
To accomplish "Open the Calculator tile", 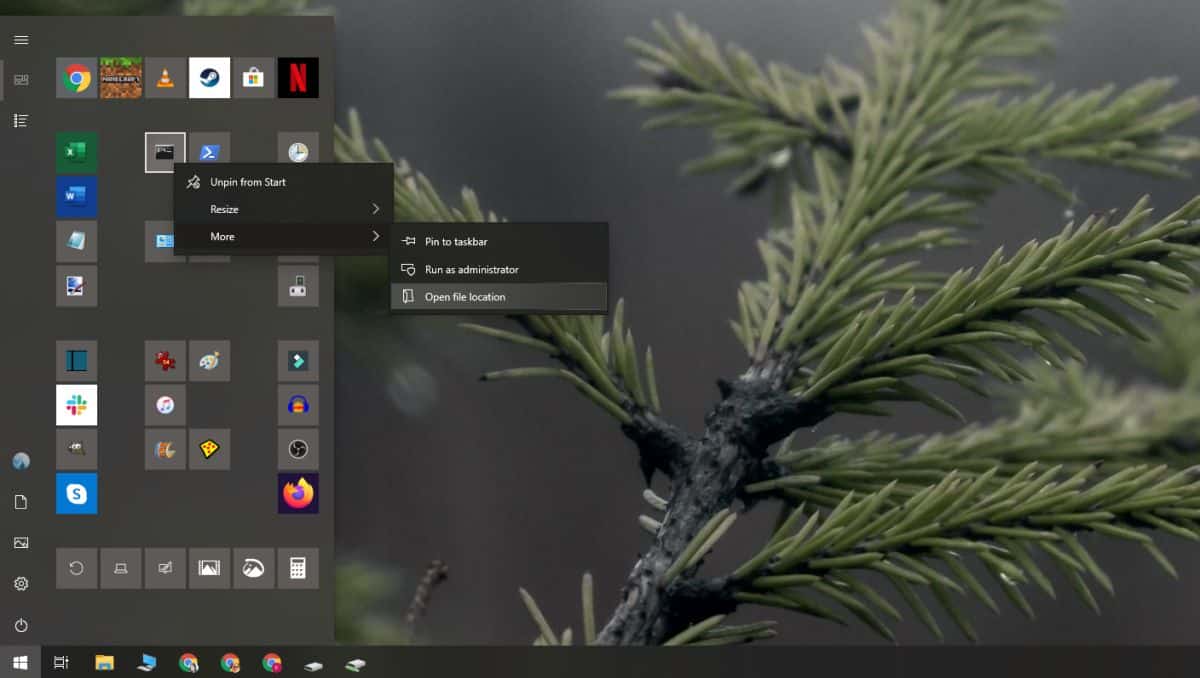I will (x=298, y=568).
